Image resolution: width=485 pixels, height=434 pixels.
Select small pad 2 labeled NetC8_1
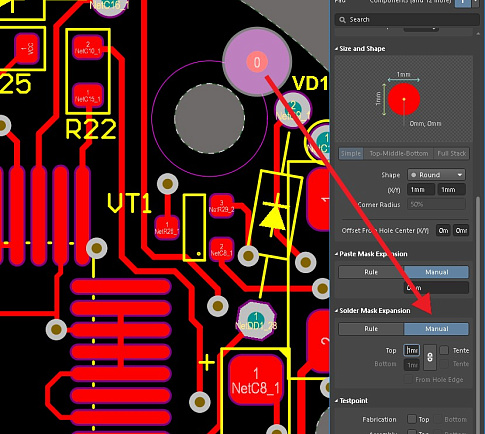click(x=221, y=250)
